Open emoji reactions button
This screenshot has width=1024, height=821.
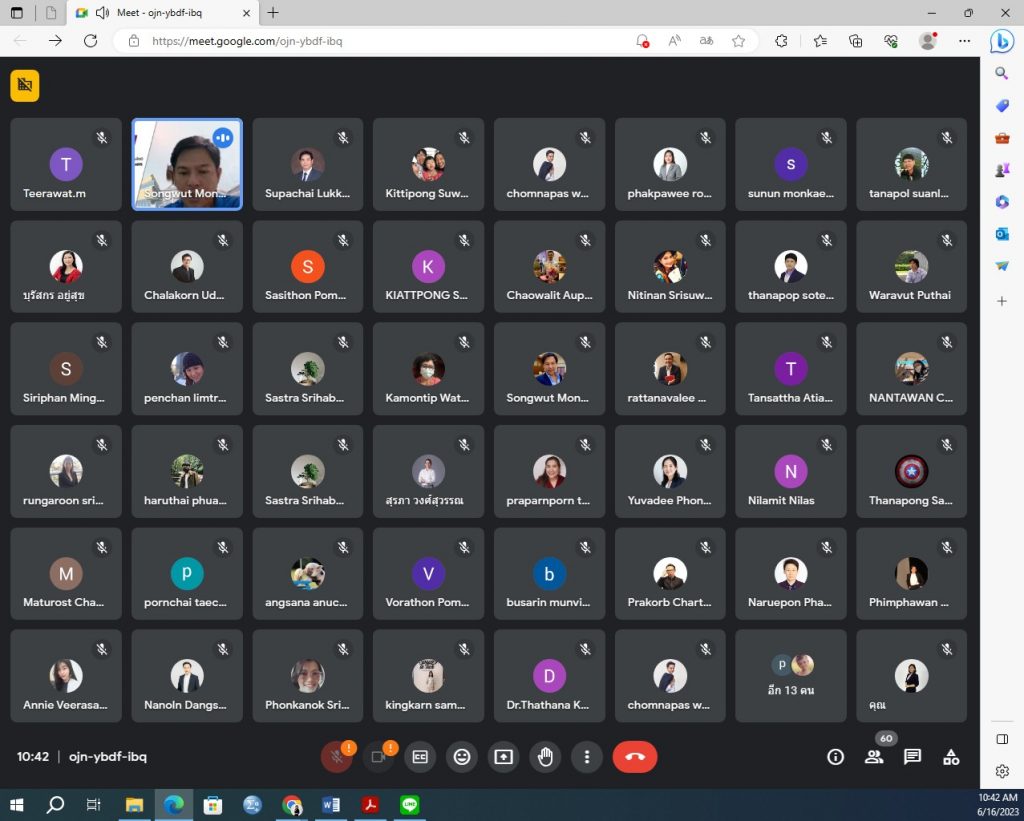462,757
